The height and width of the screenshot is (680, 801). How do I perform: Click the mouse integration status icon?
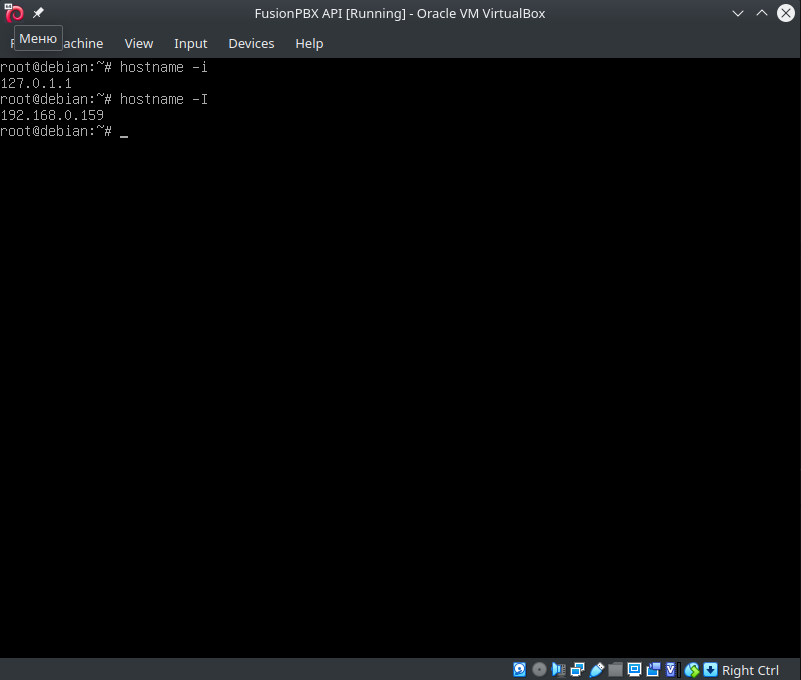(692, 669)
